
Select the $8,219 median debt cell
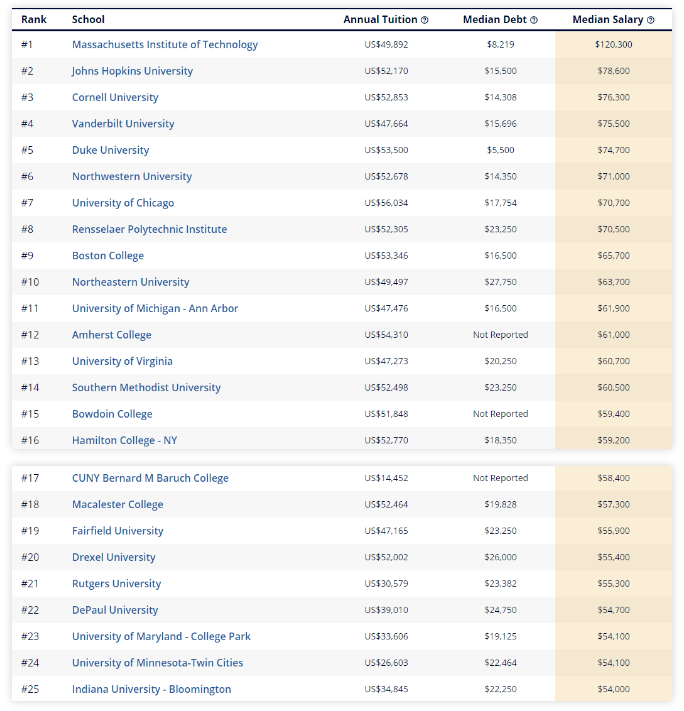(x=500, y=44)
